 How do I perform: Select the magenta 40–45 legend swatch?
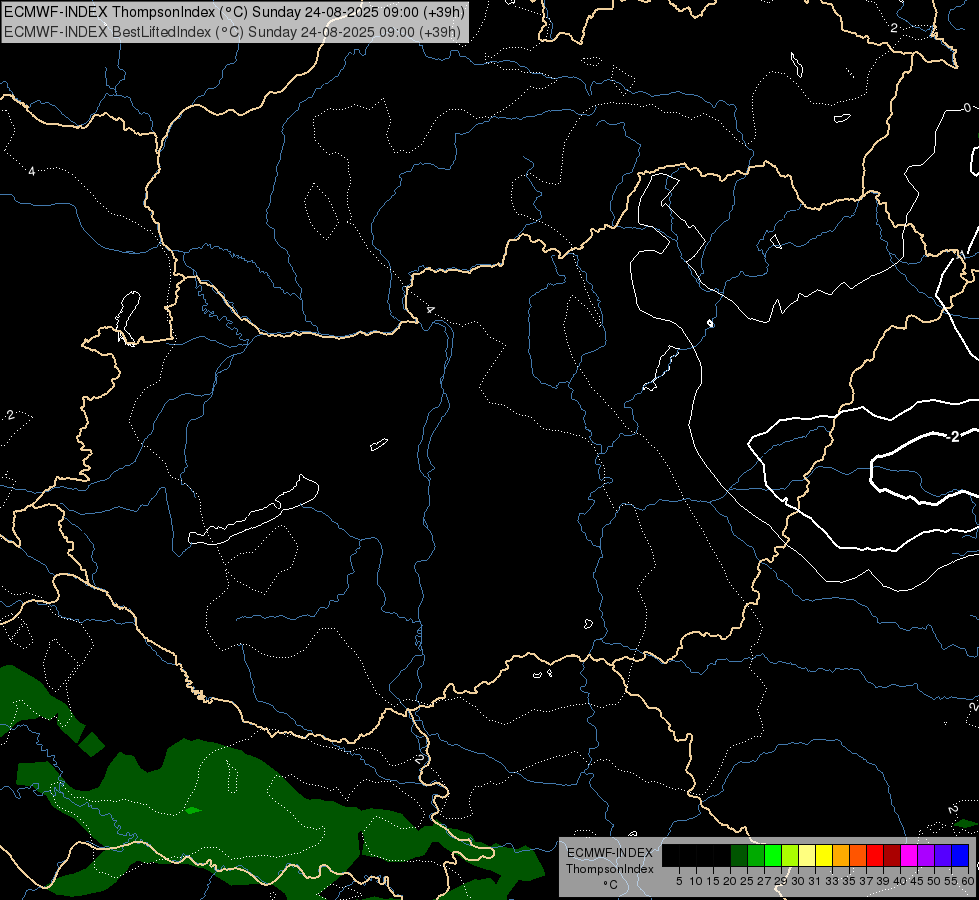909,855
